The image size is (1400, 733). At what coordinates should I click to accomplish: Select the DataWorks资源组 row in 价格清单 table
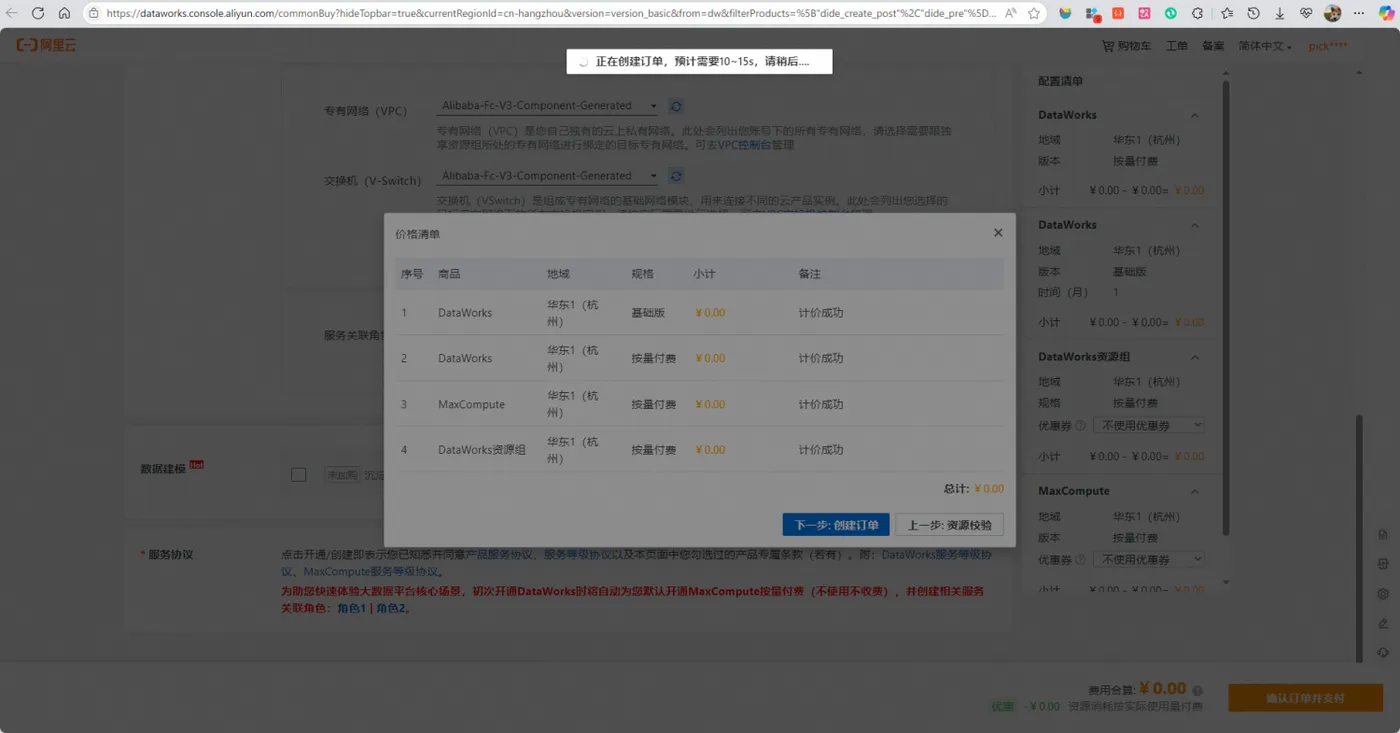tap(699, 450)
